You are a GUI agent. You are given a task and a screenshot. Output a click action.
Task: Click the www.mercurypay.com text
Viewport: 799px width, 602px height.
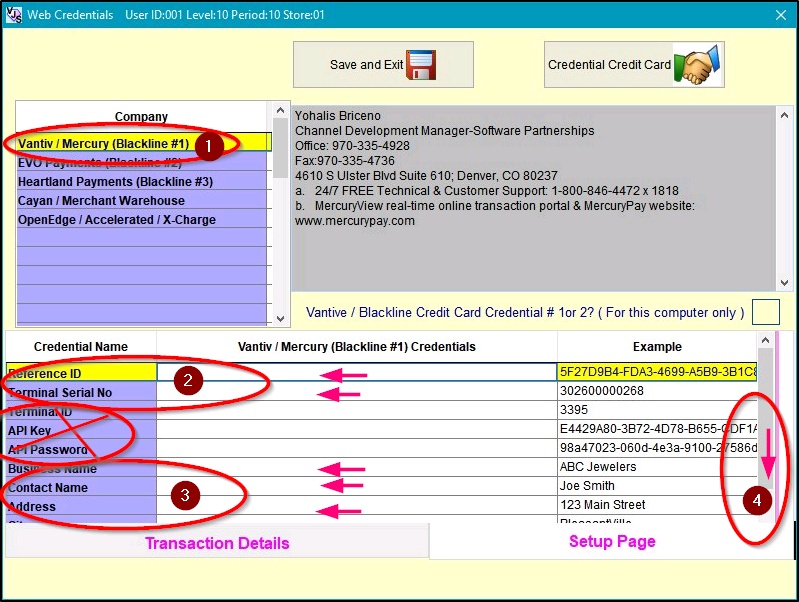pos(355,221)
